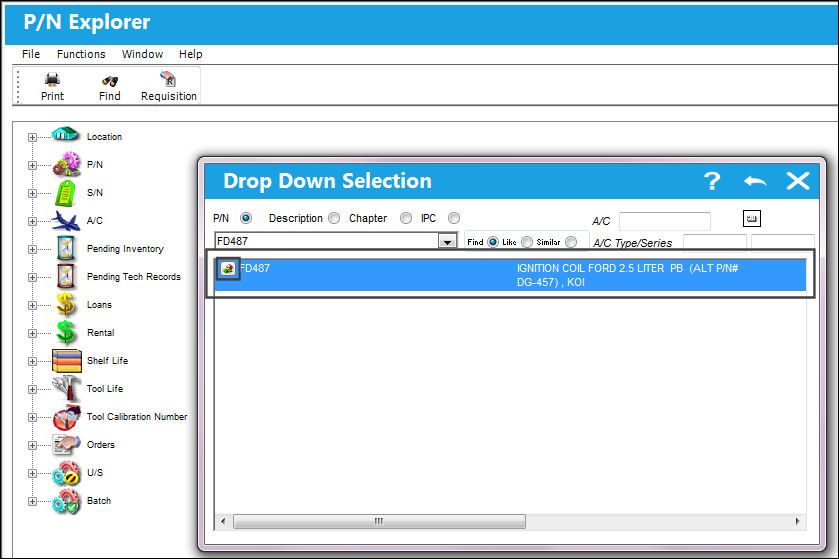
Task: Click the small button beside A/C field
Action: (752, 218)
